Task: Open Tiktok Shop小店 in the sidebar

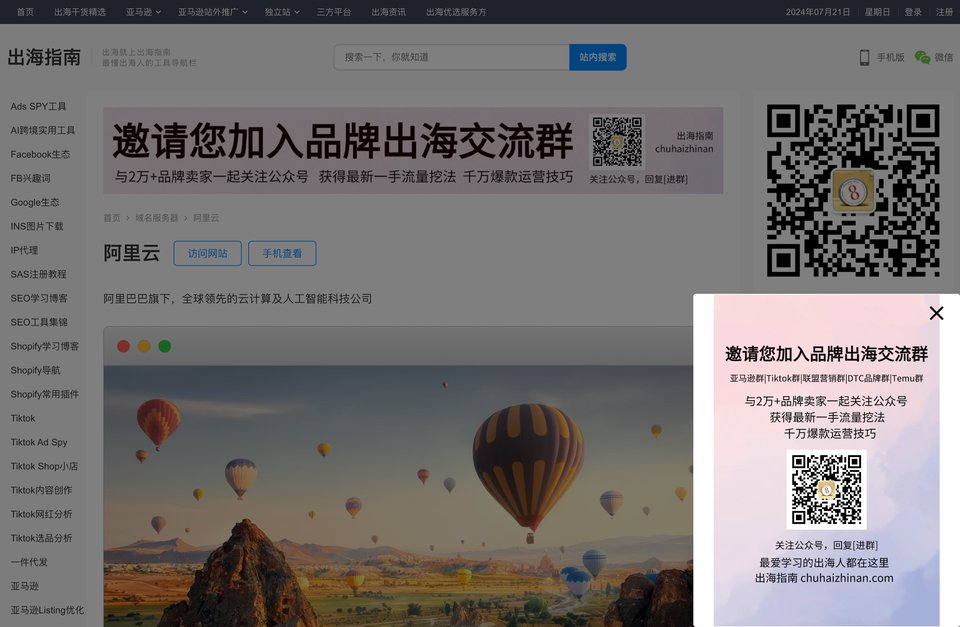Action: (x=43, y=466)
